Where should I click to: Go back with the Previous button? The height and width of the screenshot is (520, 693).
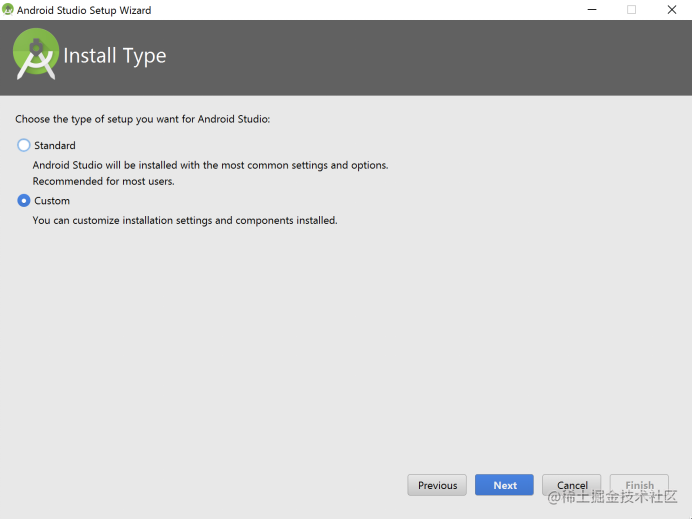pyautogui.click(x=437, y=485)
